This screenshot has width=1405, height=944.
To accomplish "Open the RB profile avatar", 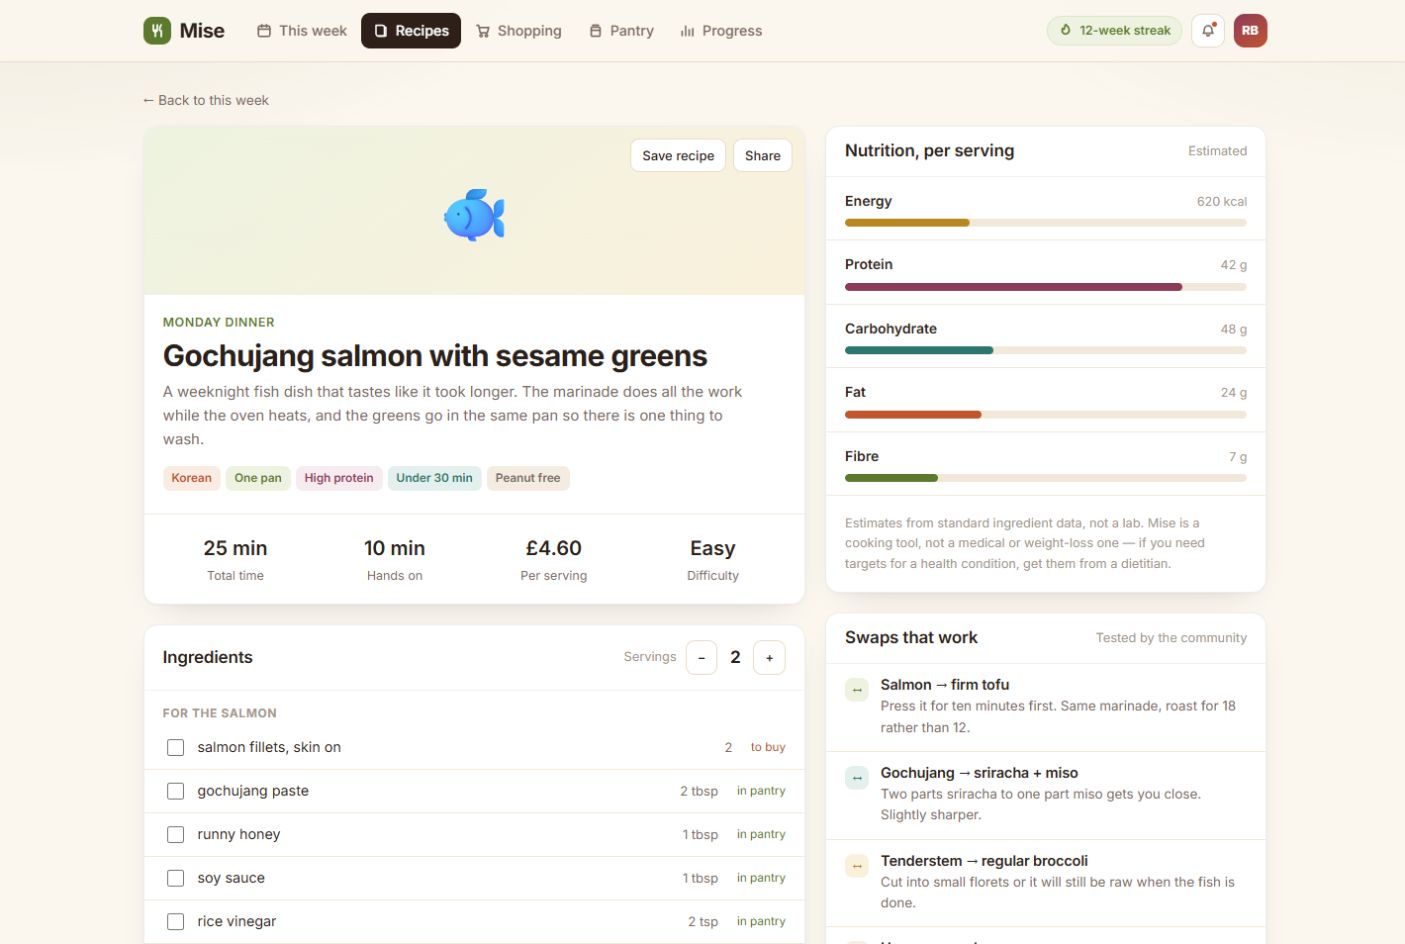I will (1250, 31).
